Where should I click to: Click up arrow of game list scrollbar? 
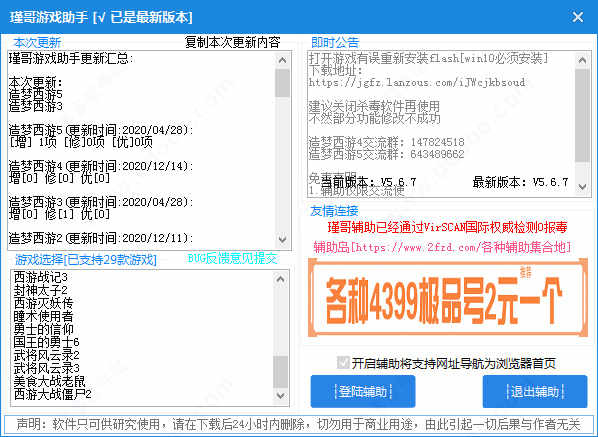281,279
